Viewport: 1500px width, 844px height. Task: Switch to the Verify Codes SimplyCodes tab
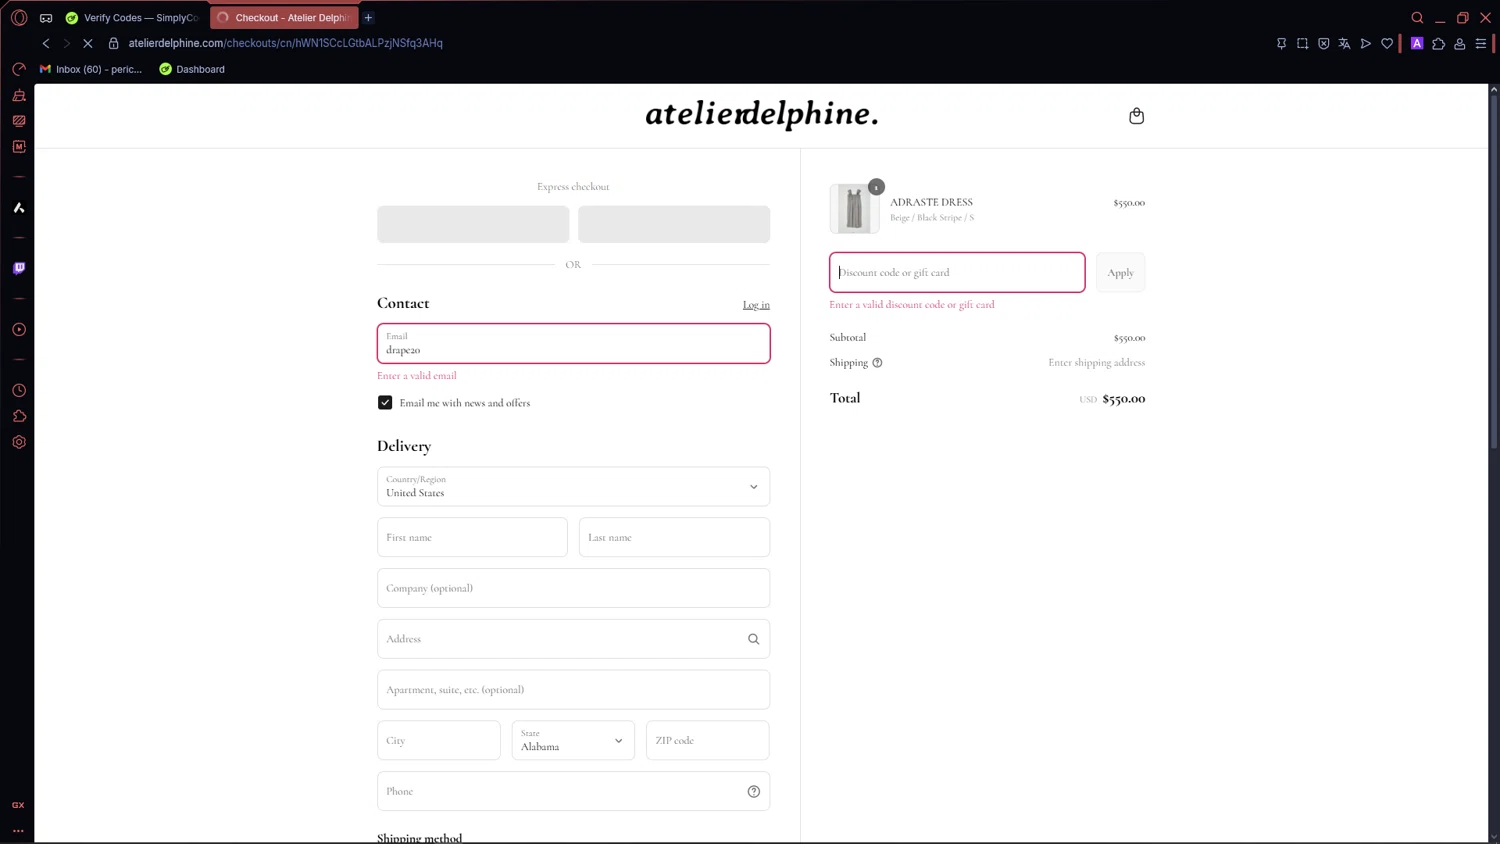[132, 18]
